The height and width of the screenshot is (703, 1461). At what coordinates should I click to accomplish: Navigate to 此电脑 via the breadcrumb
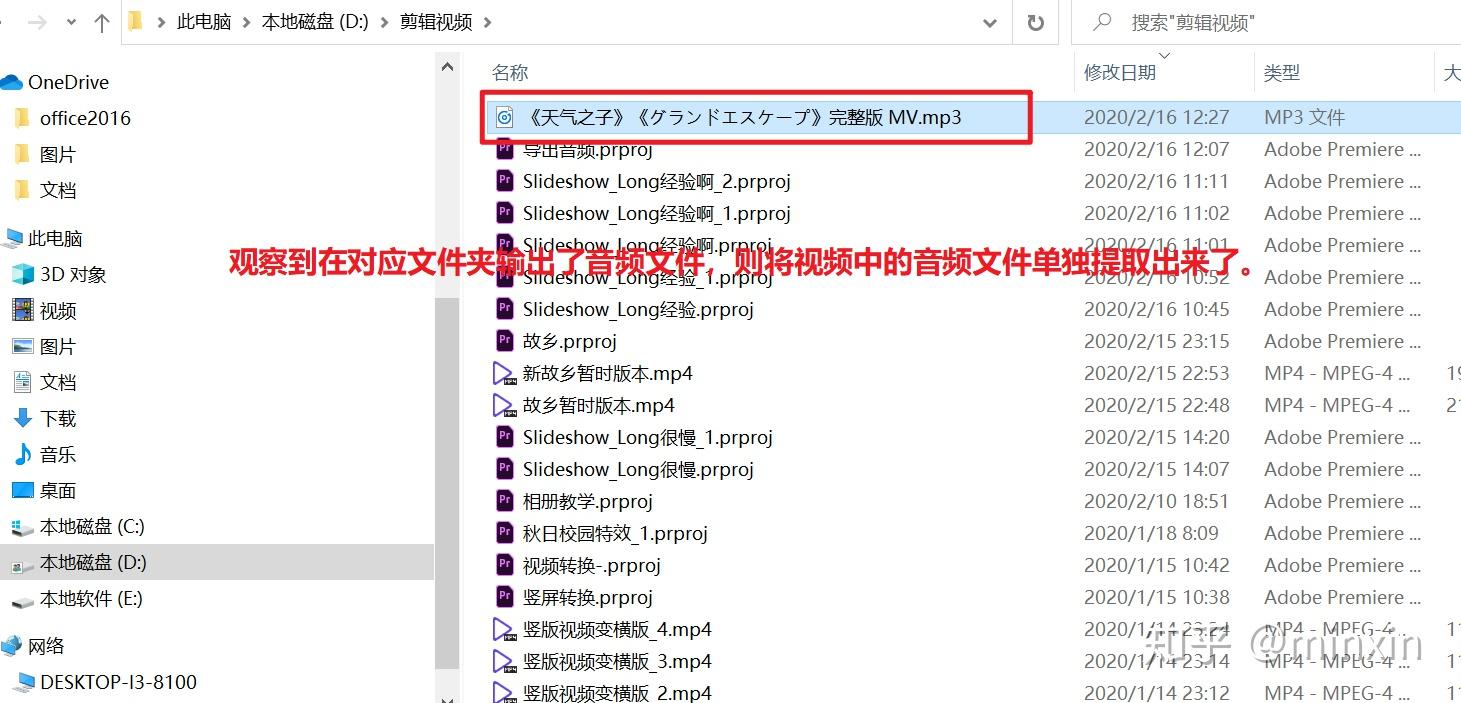click(204, 22)
